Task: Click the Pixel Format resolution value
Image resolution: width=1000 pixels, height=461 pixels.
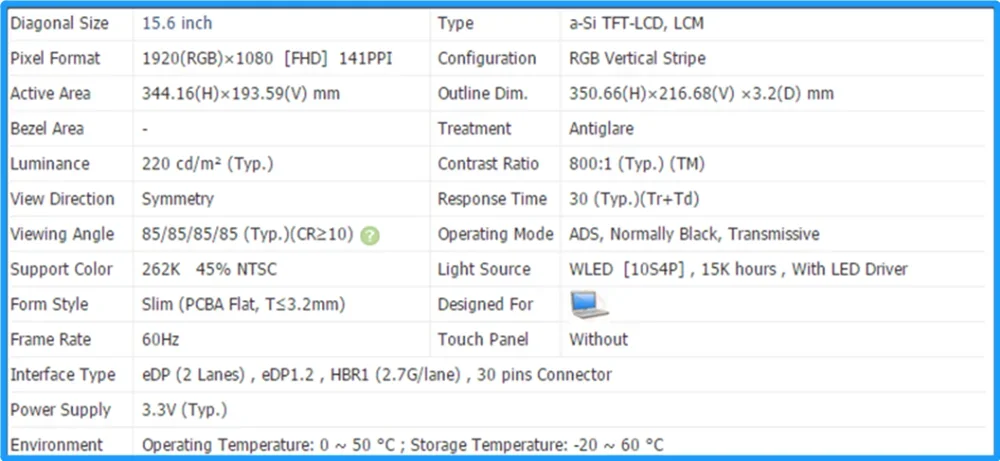Action: (x=267, y=58)
